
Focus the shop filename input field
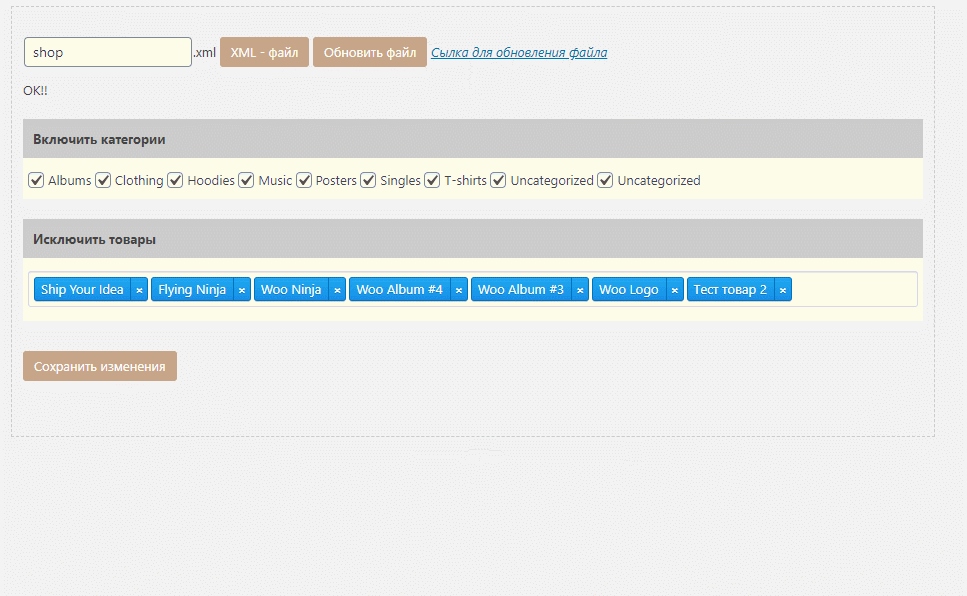click(108, 52)
